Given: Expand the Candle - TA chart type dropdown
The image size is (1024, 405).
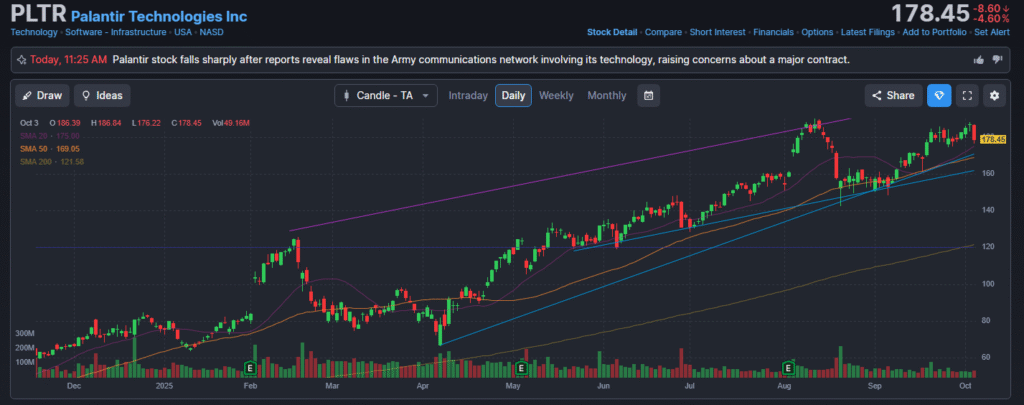Looking at the screenshot, I should point(386,96).
